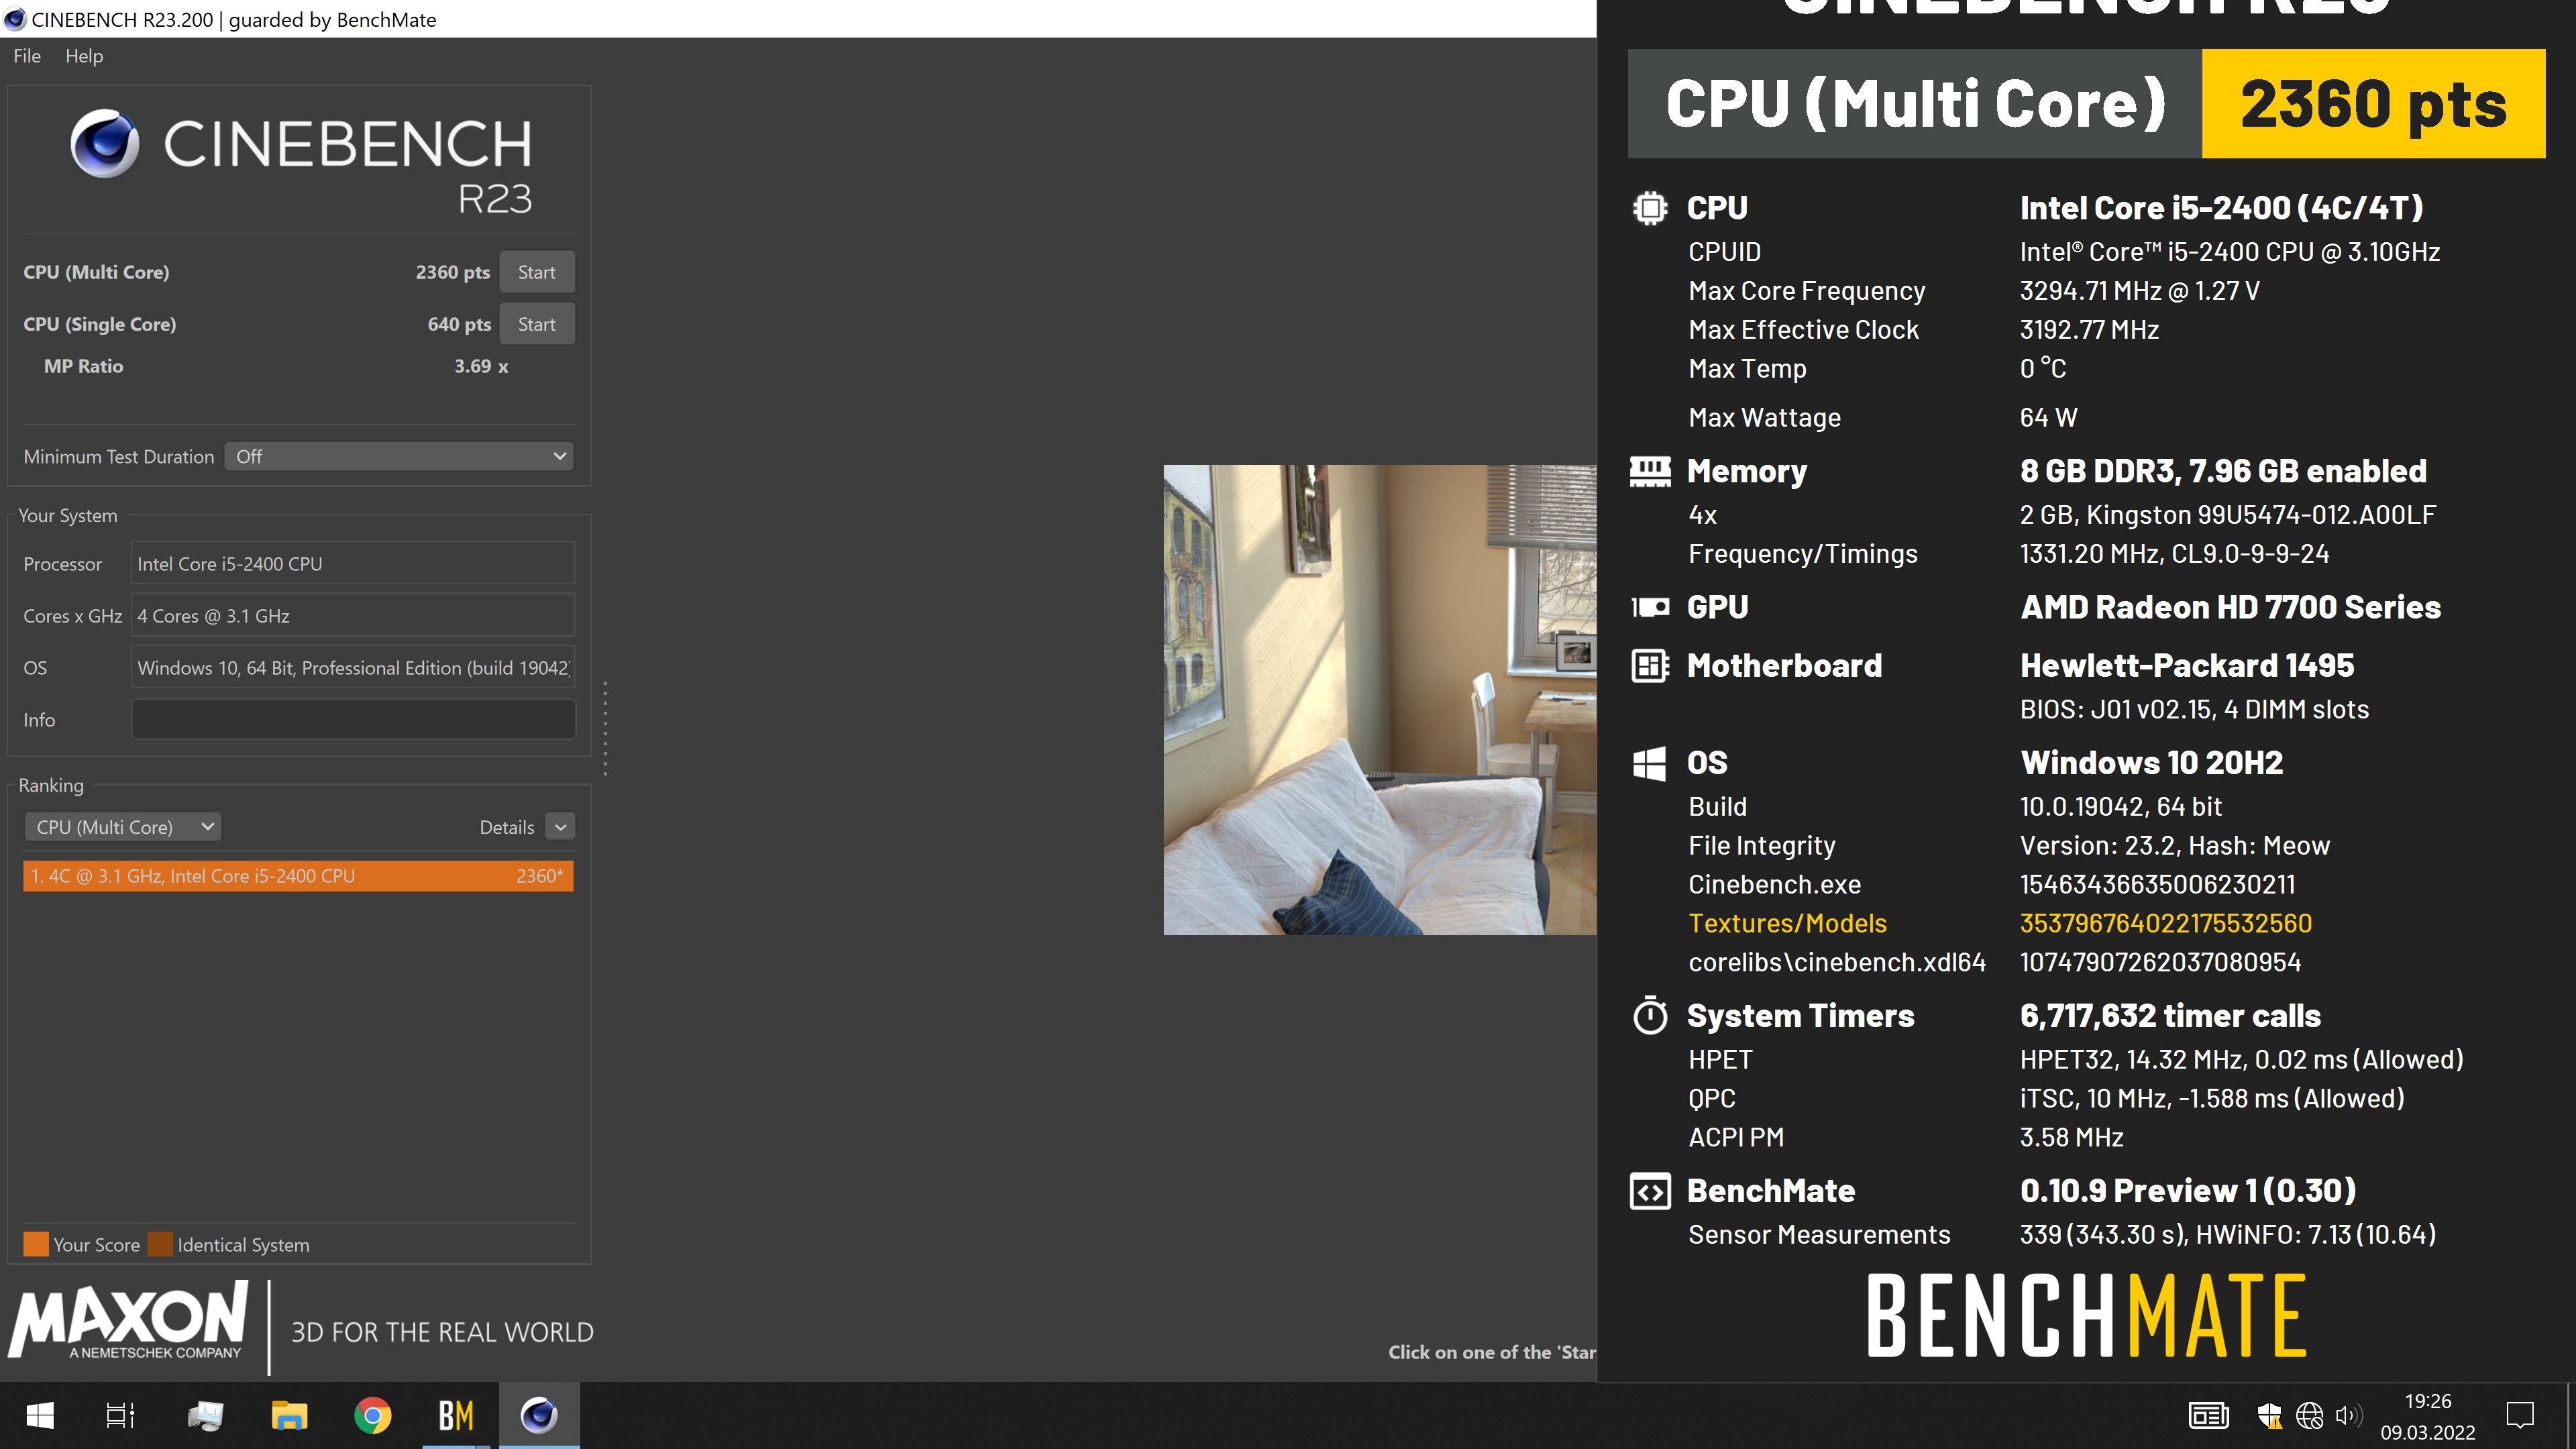Click the Max Wattage 64 W value
The image size is (2576, 1449).
pyautogui.click(x=2048, y=417)
